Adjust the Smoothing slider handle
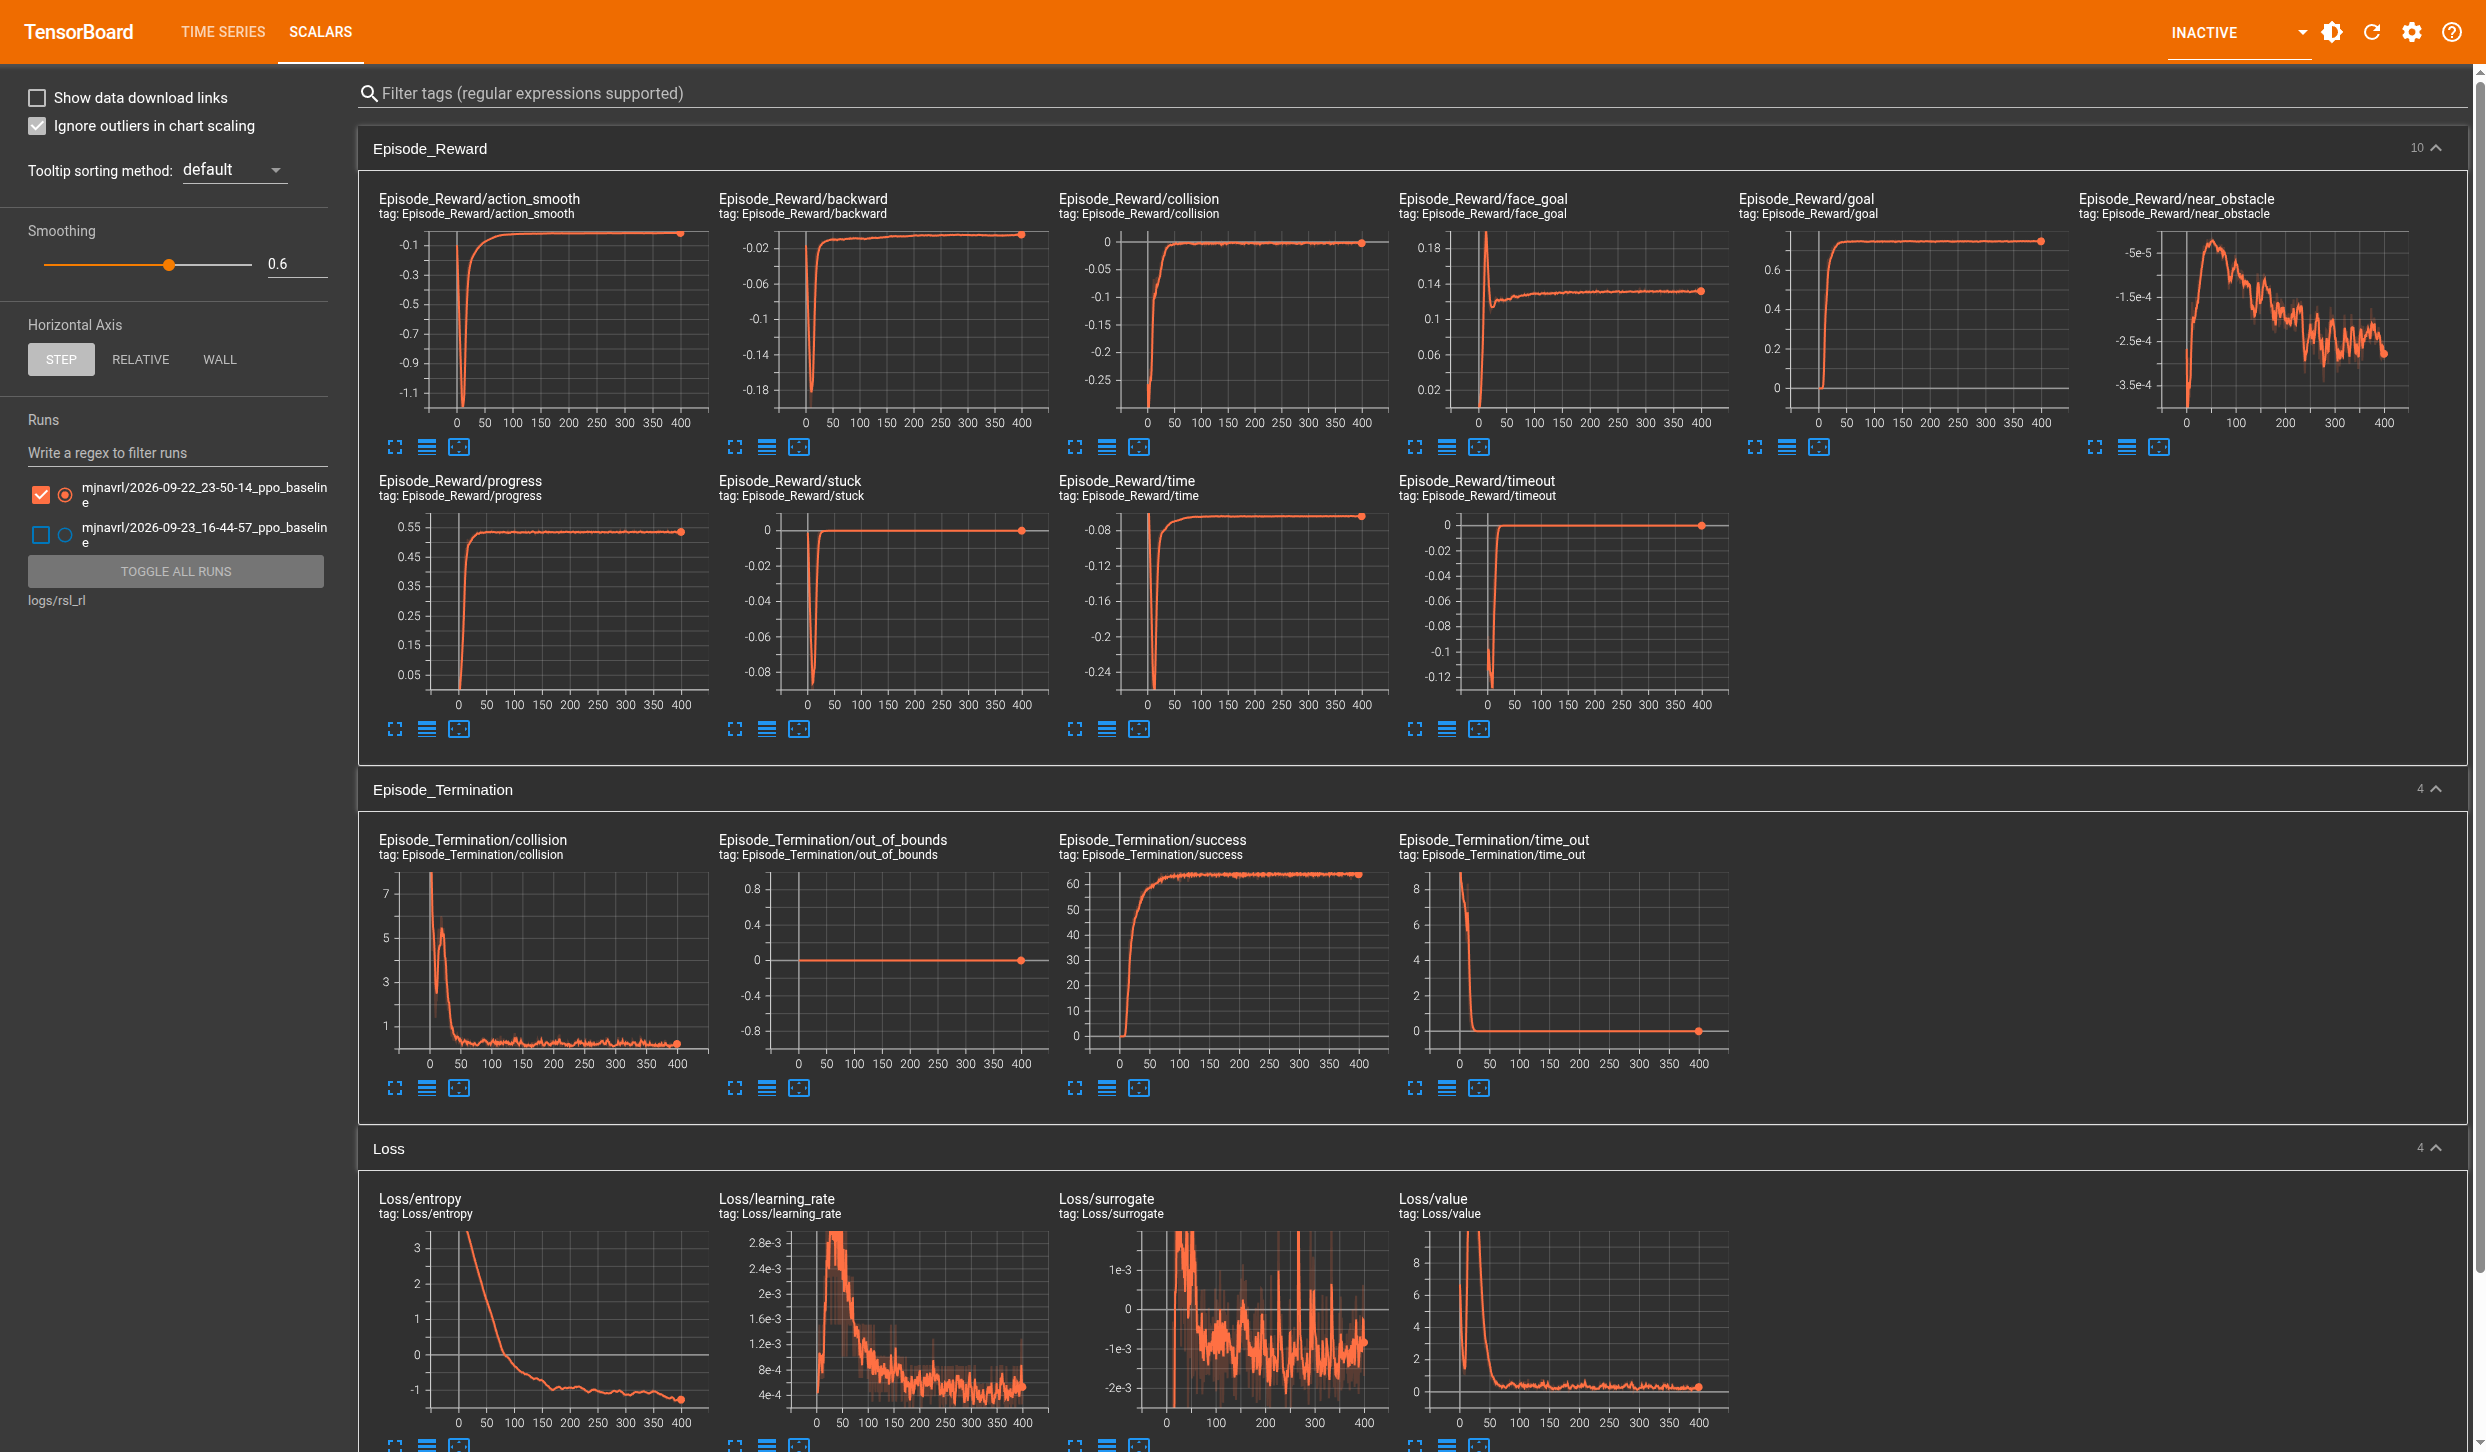 pyautogui.click(x=169, y=265)
